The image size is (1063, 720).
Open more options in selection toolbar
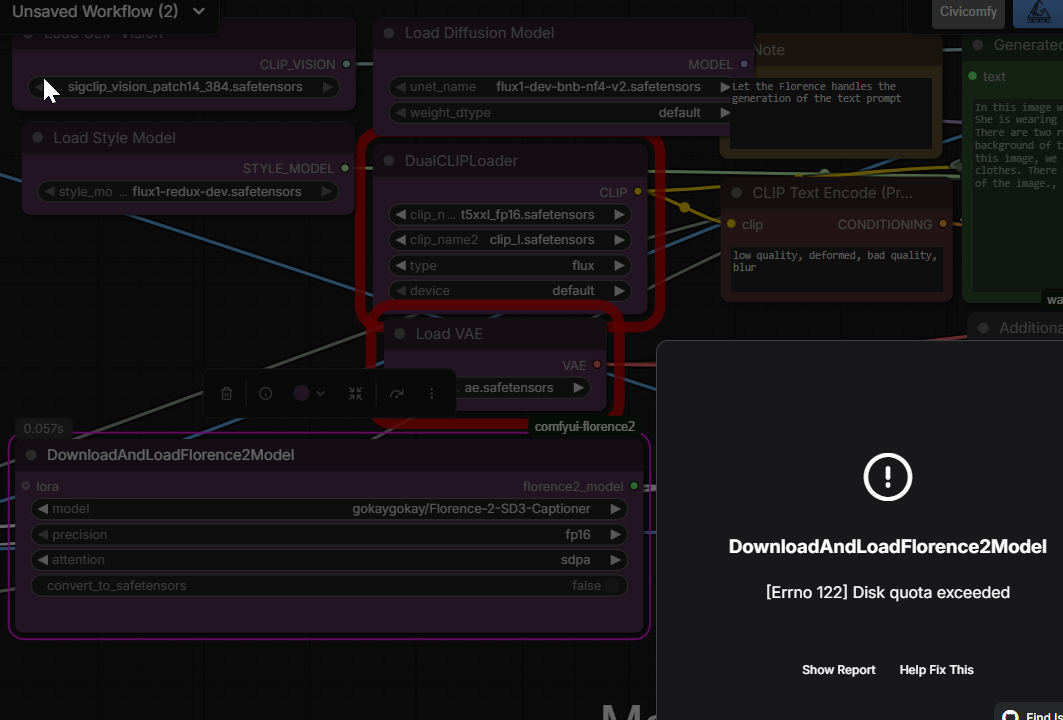pyautogui.click(x=432, y=393)
